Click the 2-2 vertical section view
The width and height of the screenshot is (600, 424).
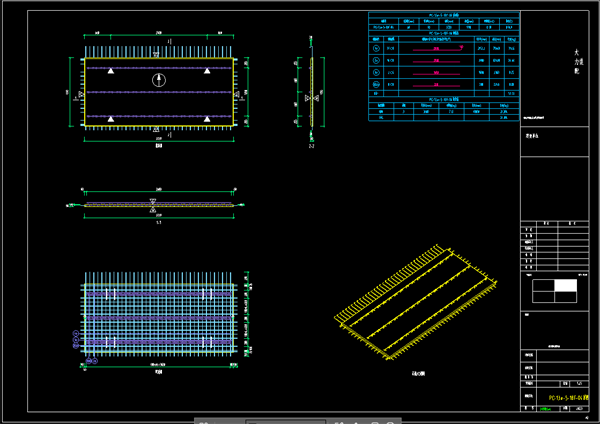pos(311,91)
